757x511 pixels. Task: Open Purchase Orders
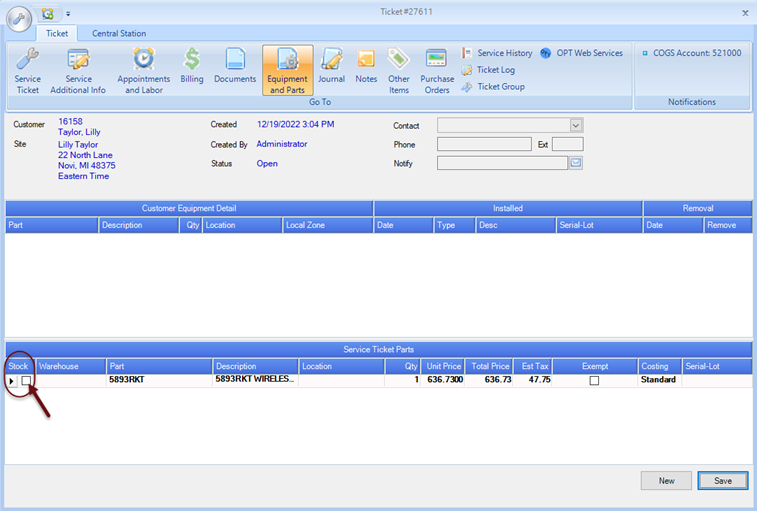pyautogui.click(x=436, y=69)
